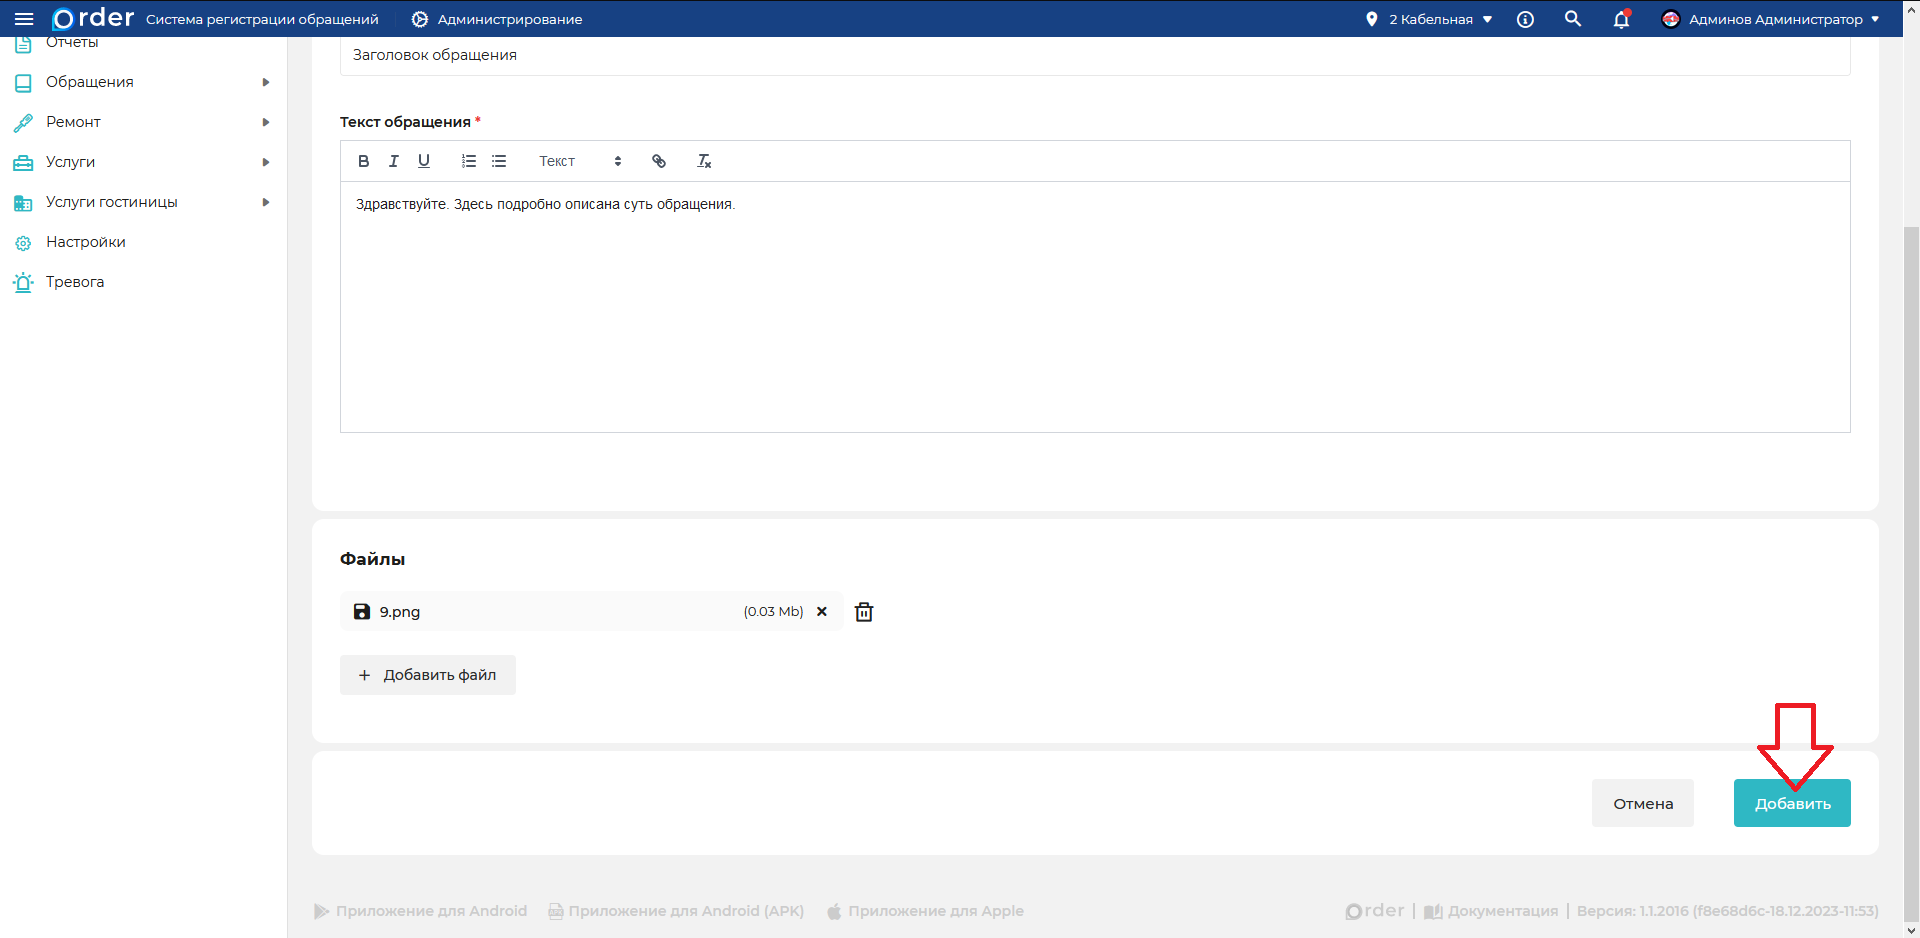Screen dimensions: 1920x938
Task: Delete the 9.png file with trash icon
Action: (864, 612)
